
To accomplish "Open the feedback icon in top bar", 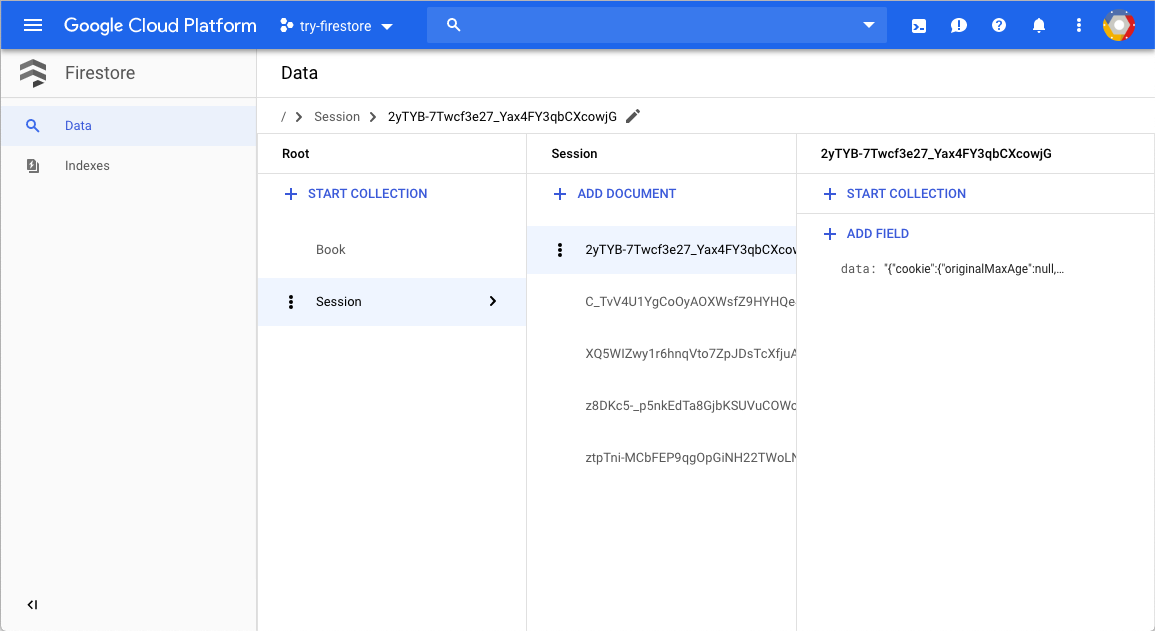I will point(958,25).
